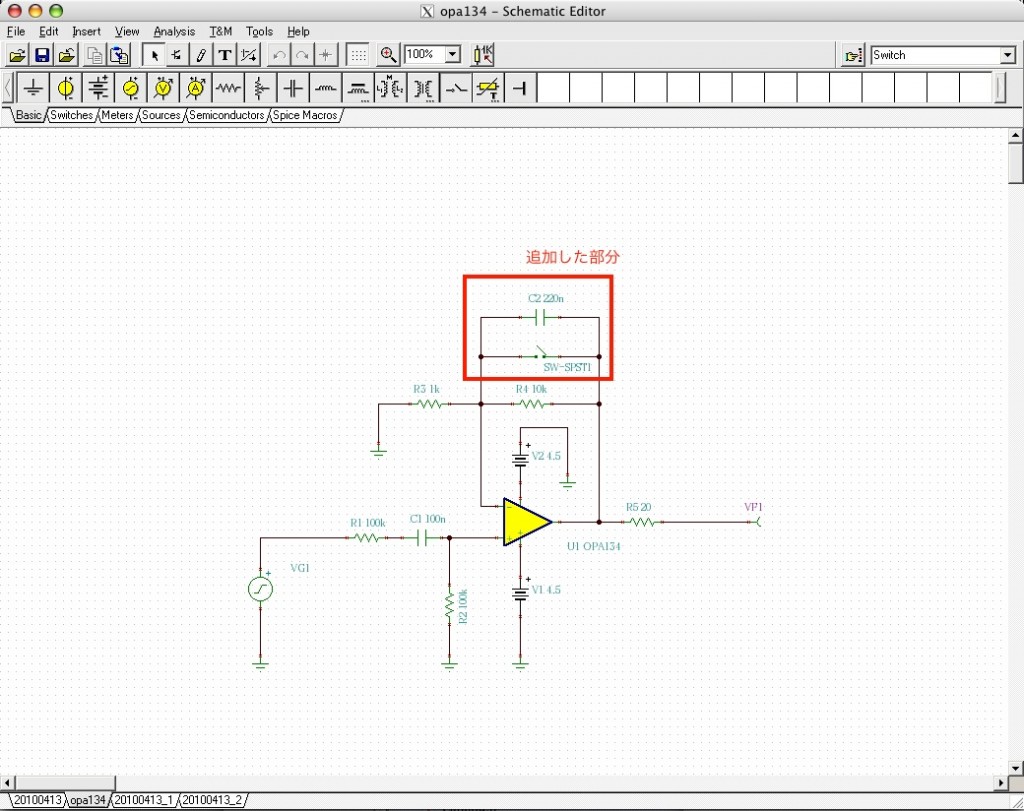Choose the capacitor component icon
This screenshot has width=1024, height=811.
click(x=293, y=89)
